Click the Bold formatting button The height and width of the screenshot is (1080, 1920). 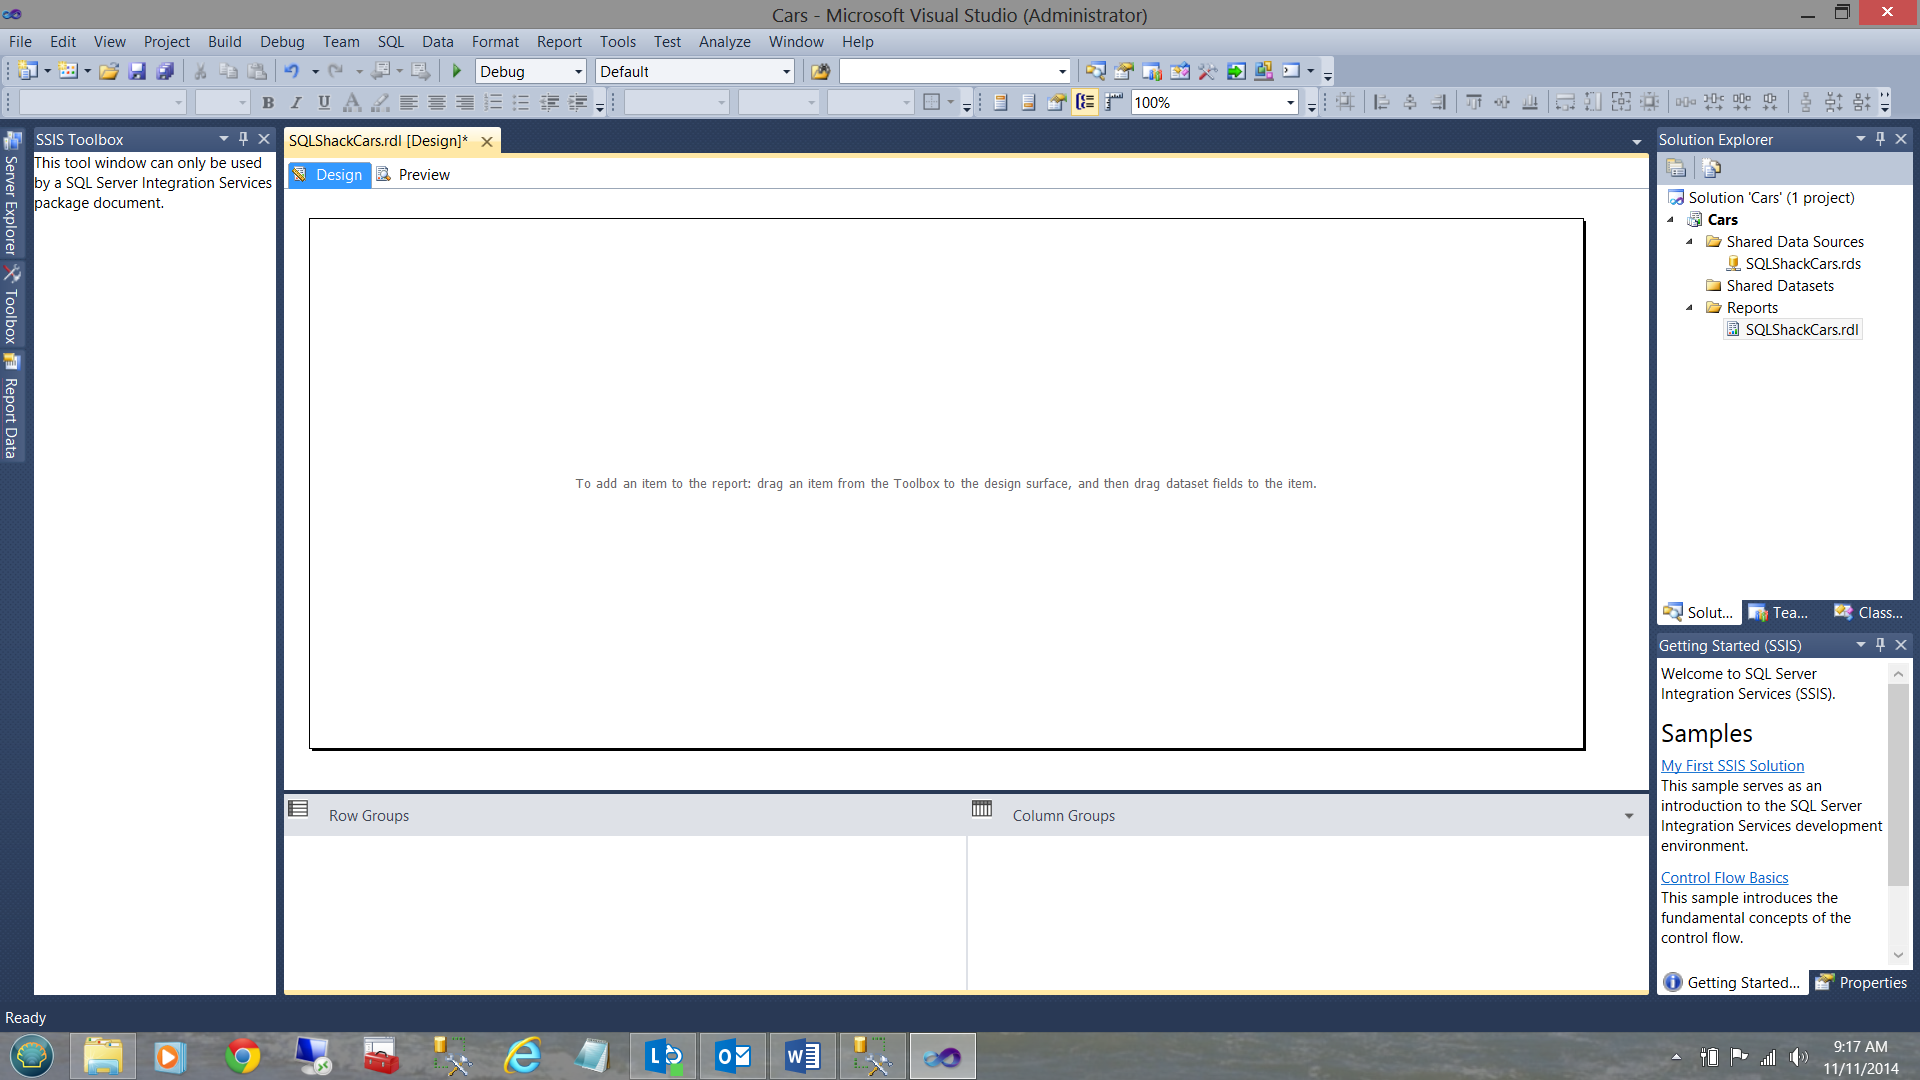[268, 102]
